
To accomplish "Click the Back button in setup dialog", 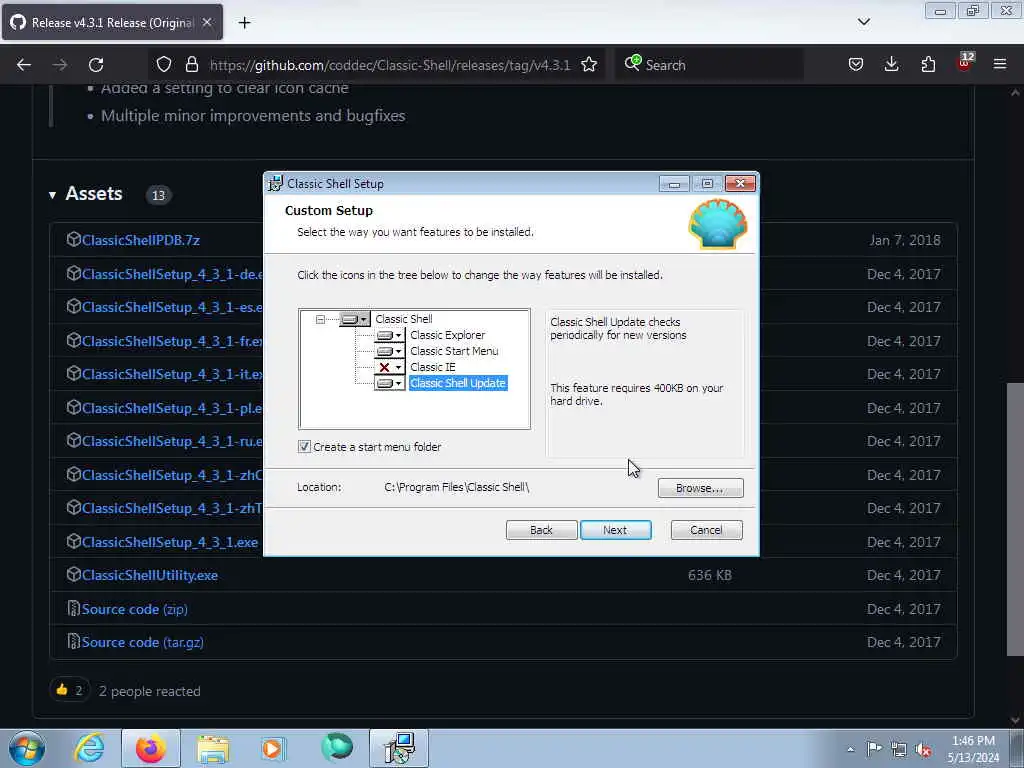I will point(541,530).
